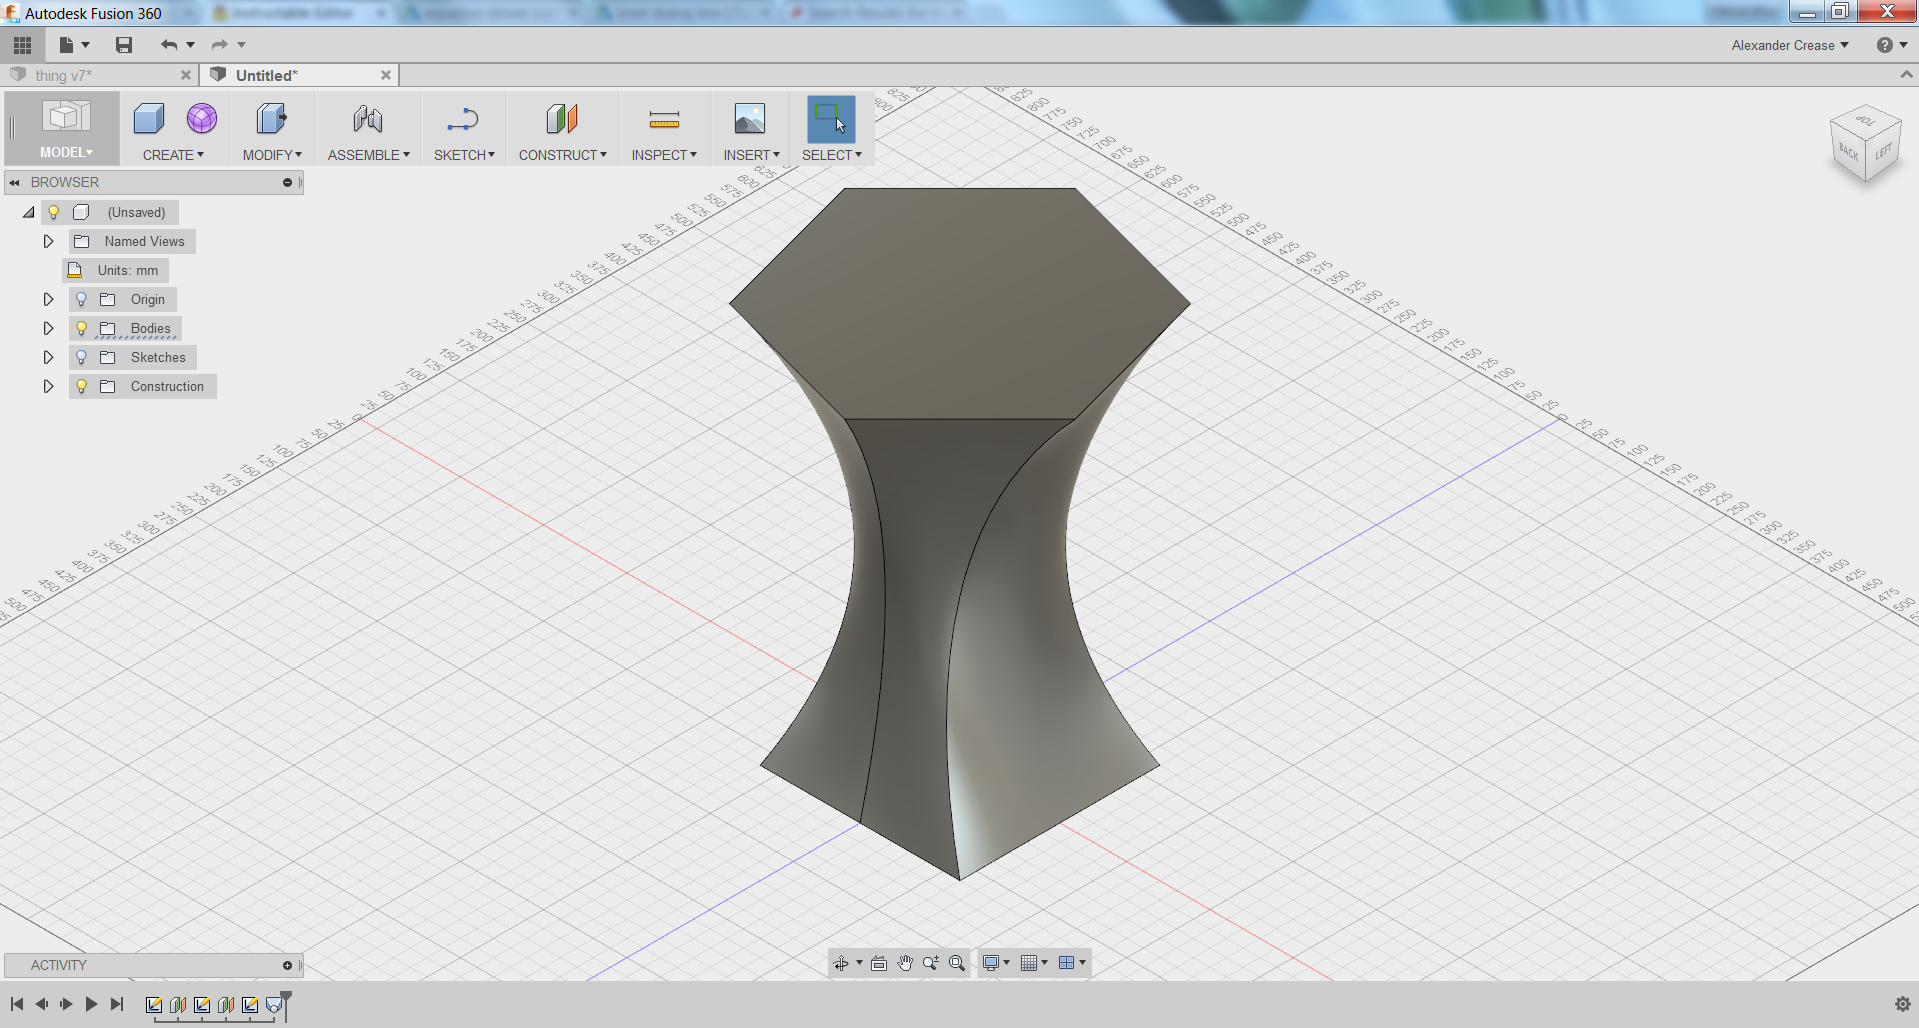The height and width of the screenshot is (1028, 1919).
Task: Toggle the Activity panel pin dot
Action: 287,966
